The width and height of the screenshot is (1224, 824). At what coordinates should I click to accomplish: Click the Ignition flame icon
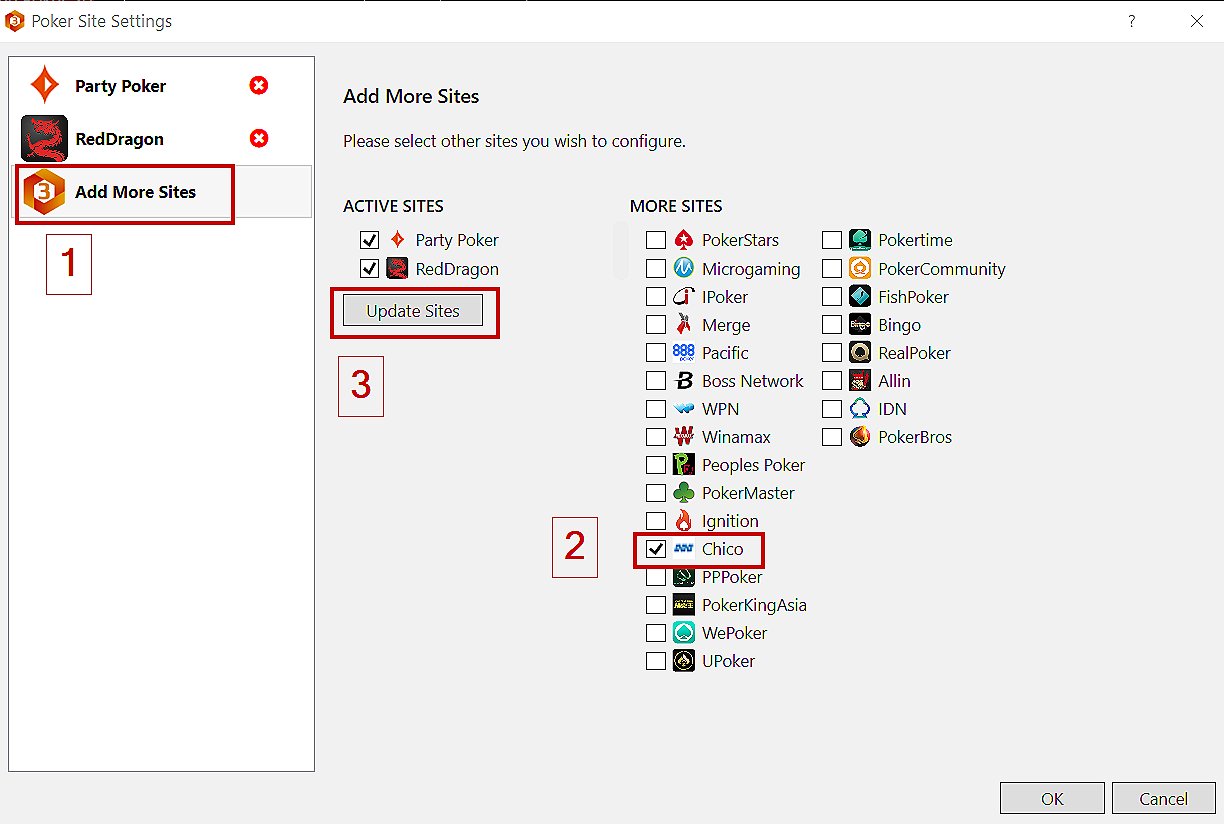coord(684,520)
